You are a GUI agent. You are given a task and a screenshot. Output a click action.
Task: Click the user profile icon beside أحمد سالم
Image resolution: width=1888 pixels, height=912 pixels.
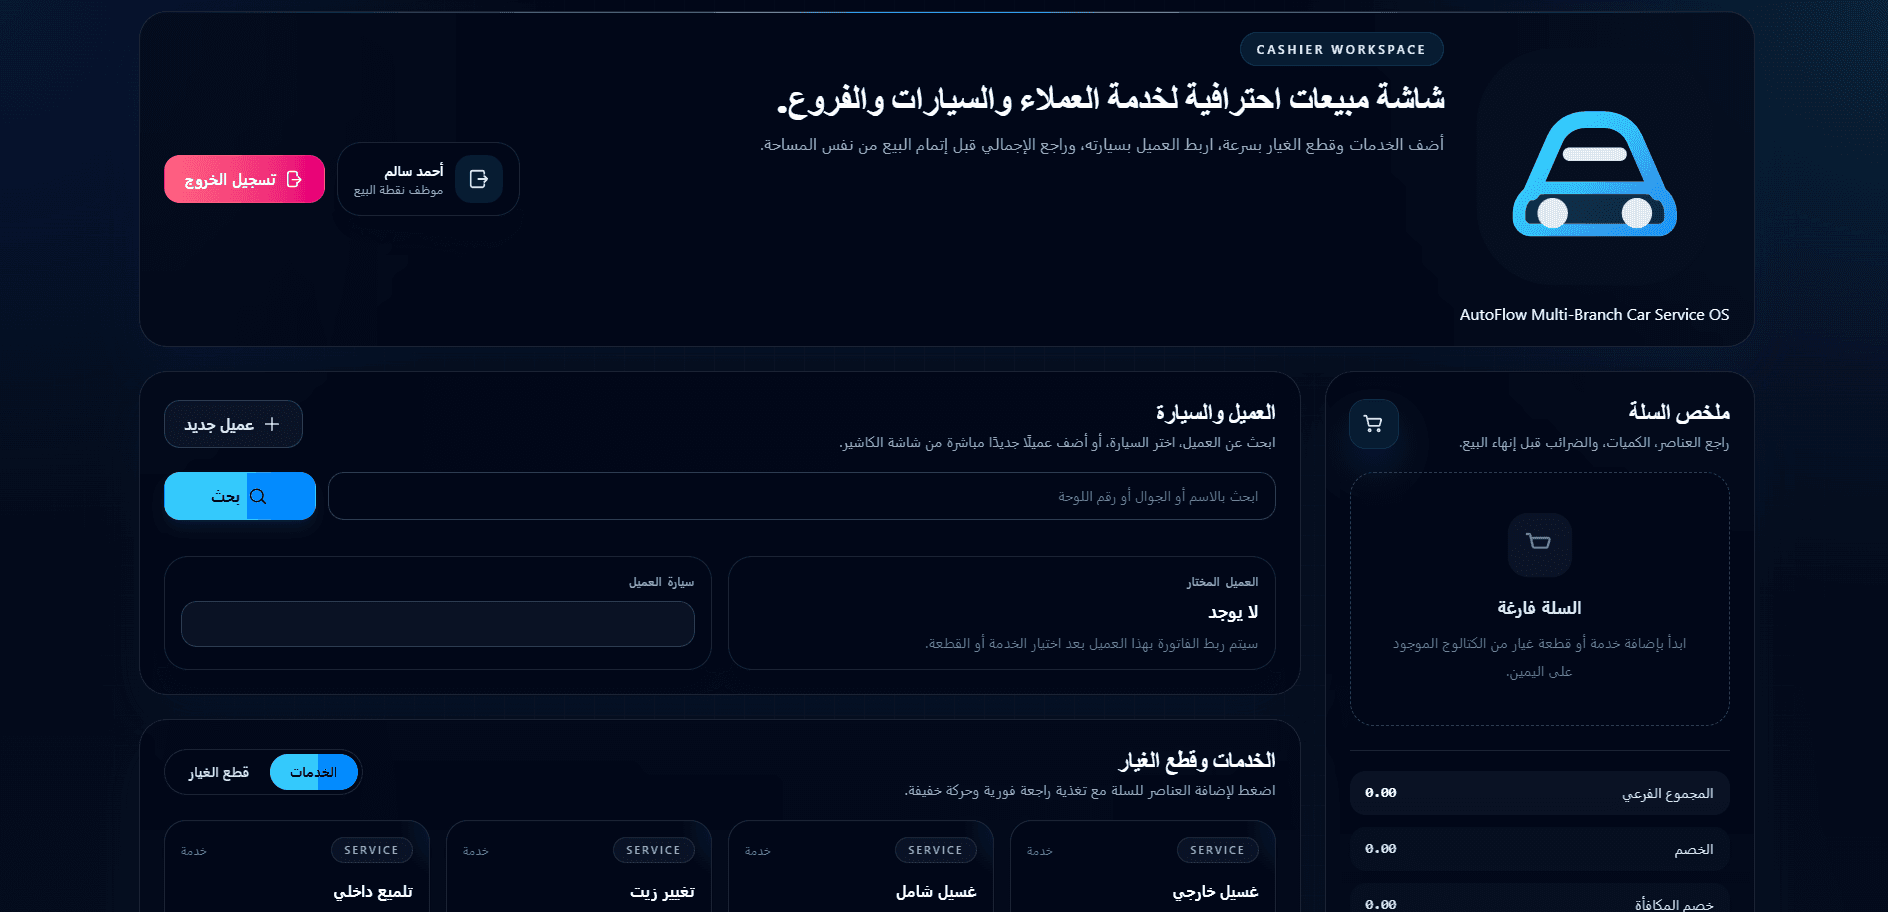click(x=478, y=179)
